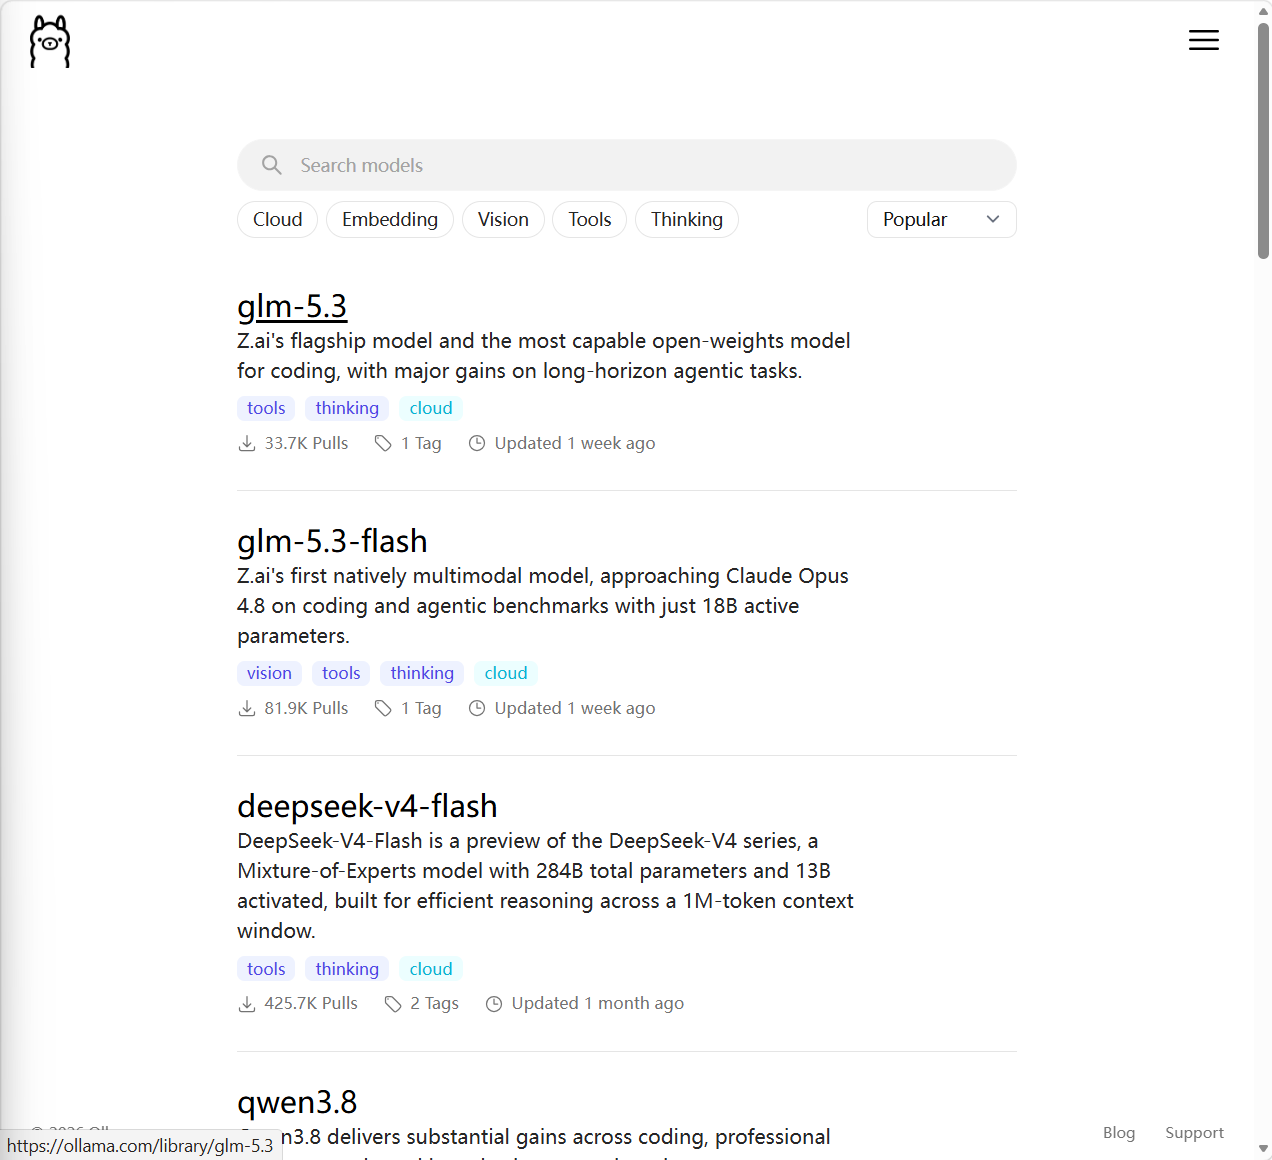This screenshot has width=1272, height=1160.
Task: Click the tools tag under deepseek-v4-flash
Action: [x=266, y=969]
